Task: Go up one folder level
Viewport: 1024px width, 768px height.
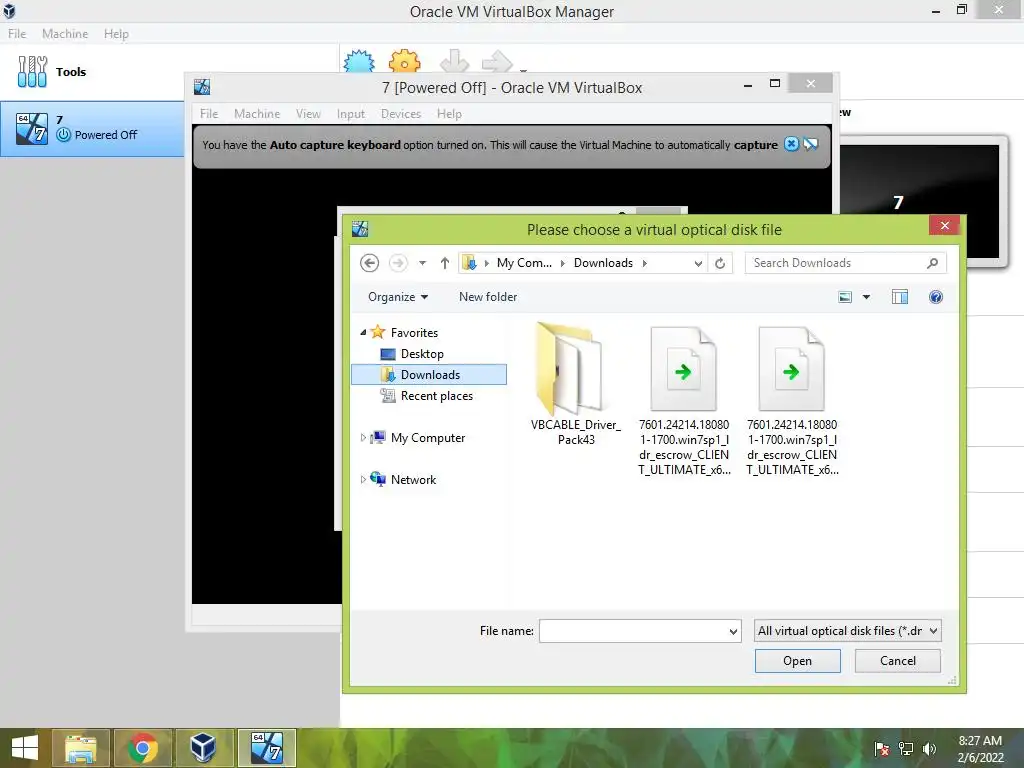Action: click(445, 263)
